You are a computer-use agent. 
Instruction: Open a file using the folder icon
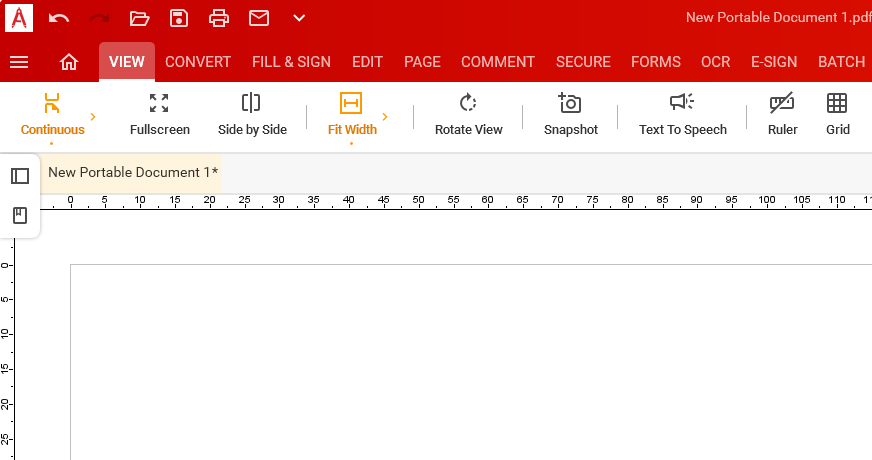[139, 18]
